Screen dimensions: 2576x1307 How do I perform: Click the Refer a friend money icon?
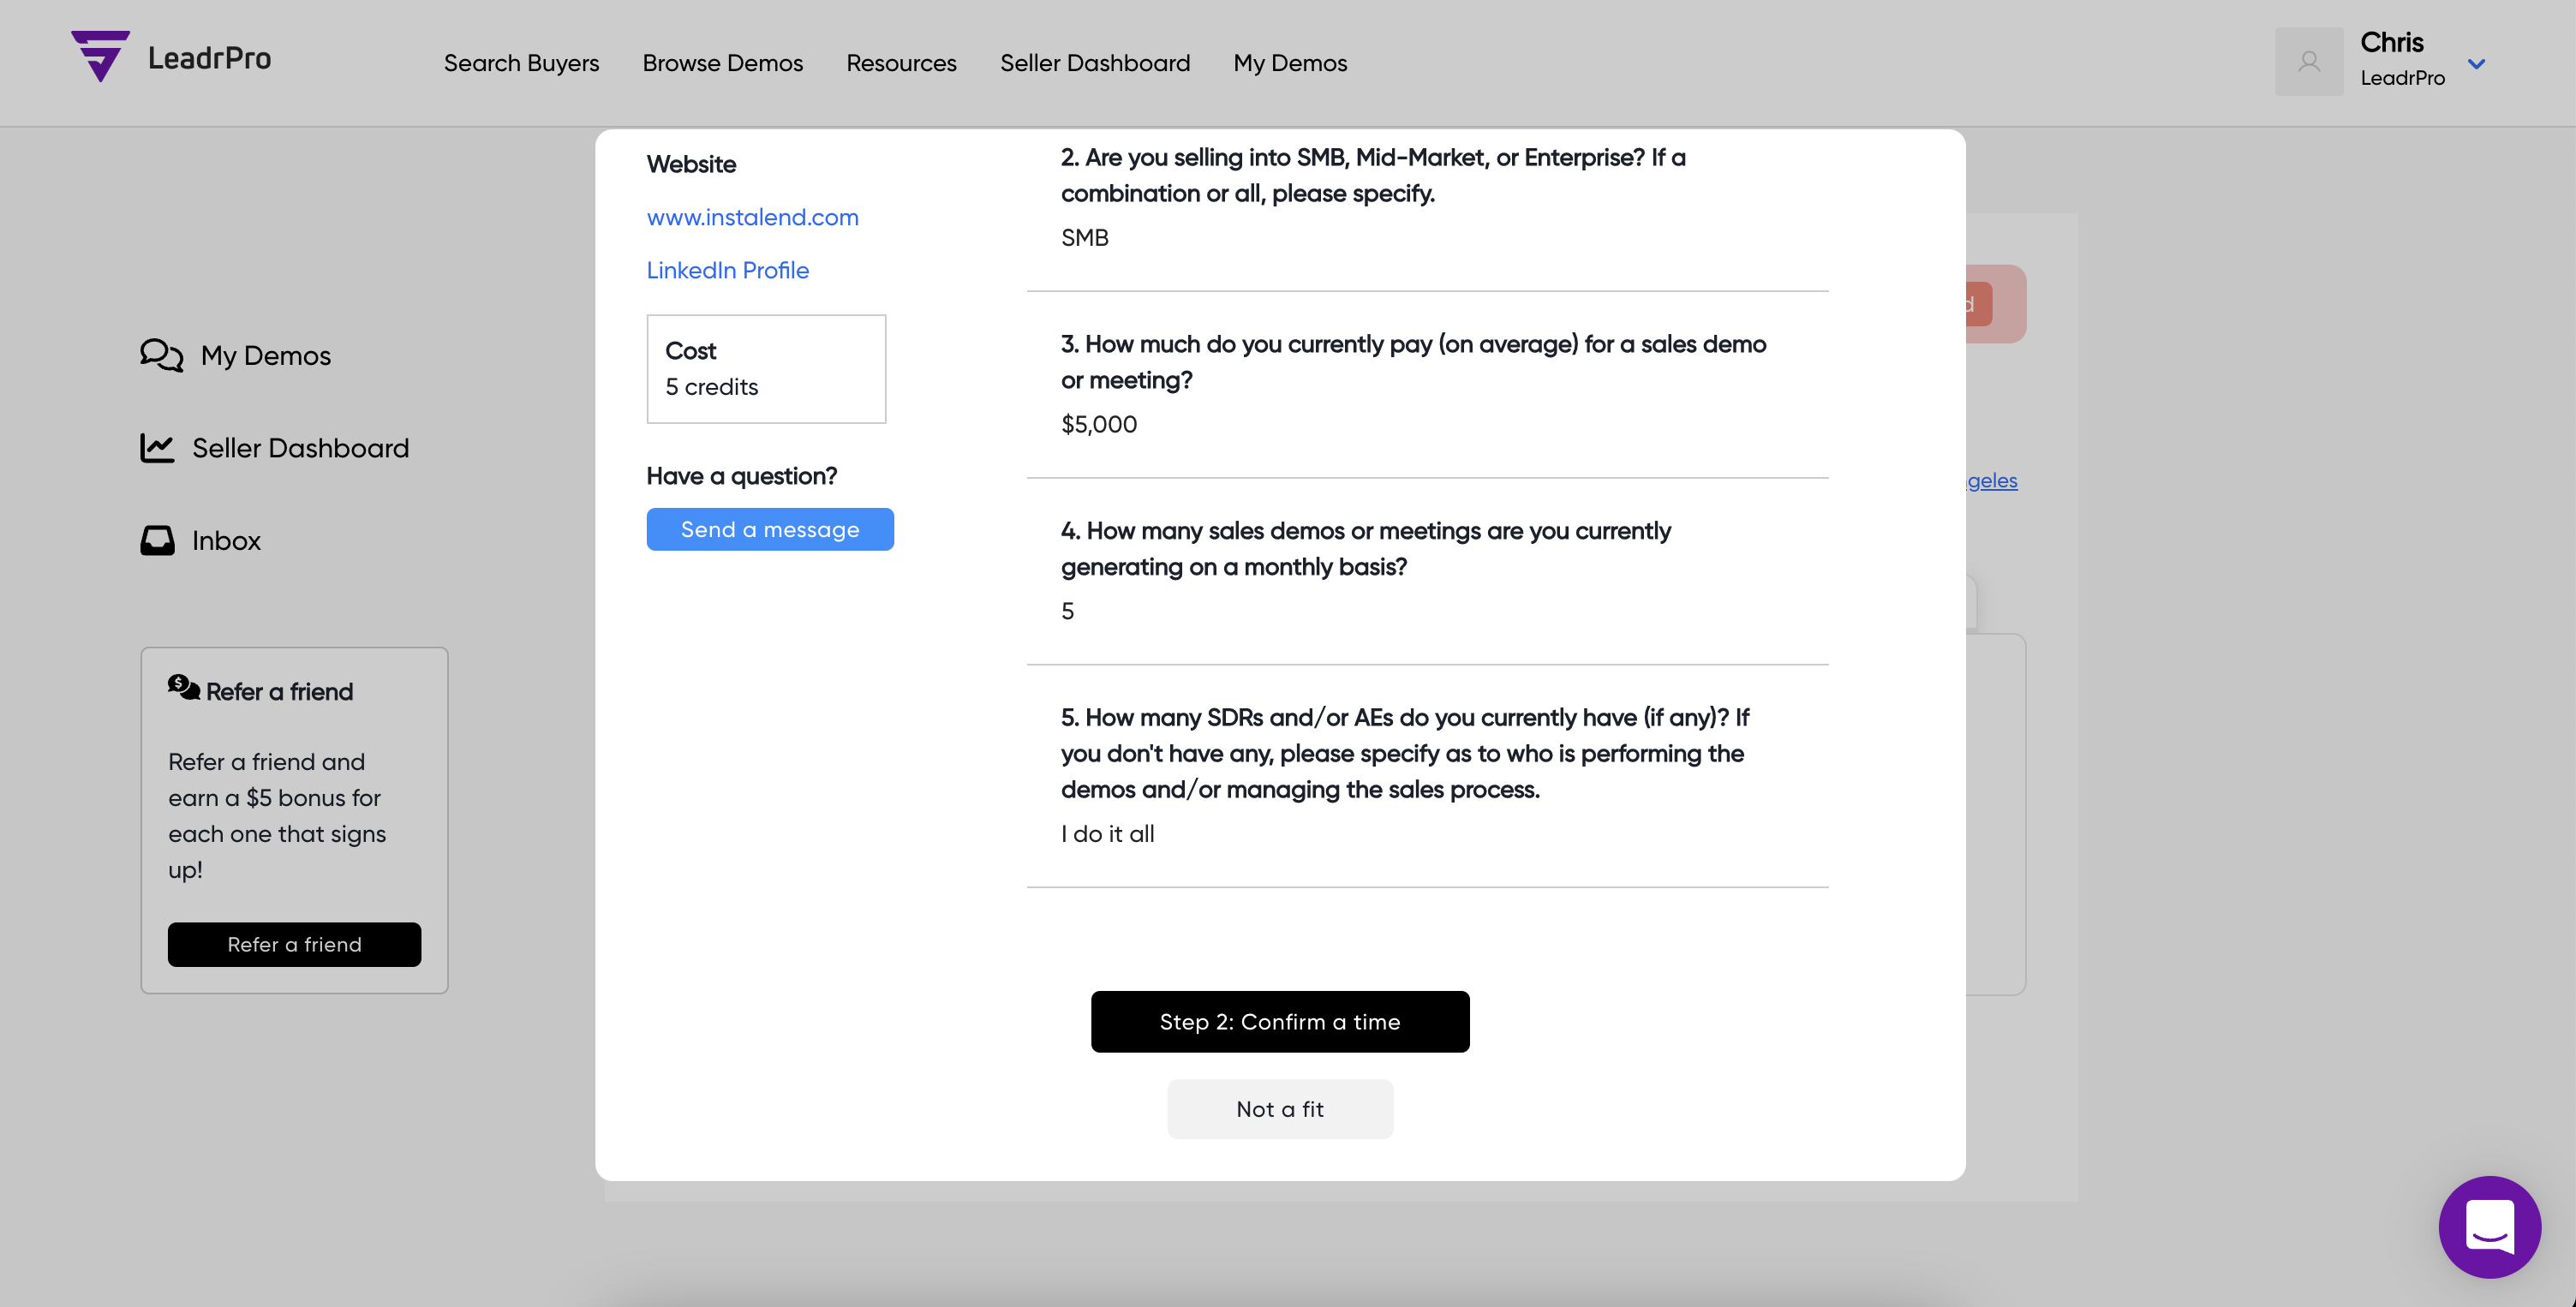point(183,687)
